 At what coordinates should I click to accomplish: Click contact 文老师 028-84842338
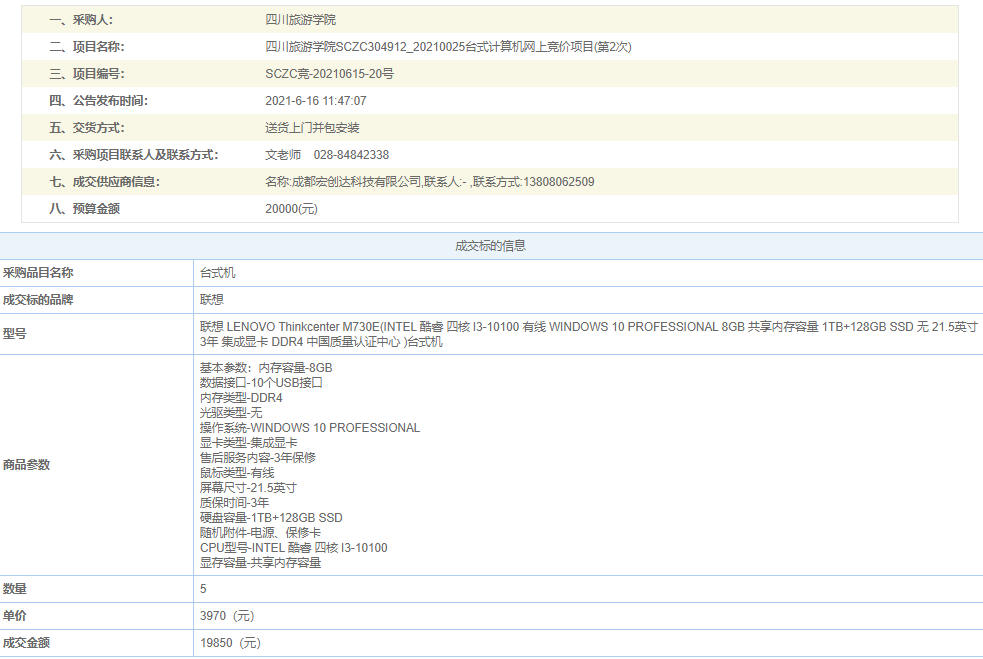(x=327, y=155)
